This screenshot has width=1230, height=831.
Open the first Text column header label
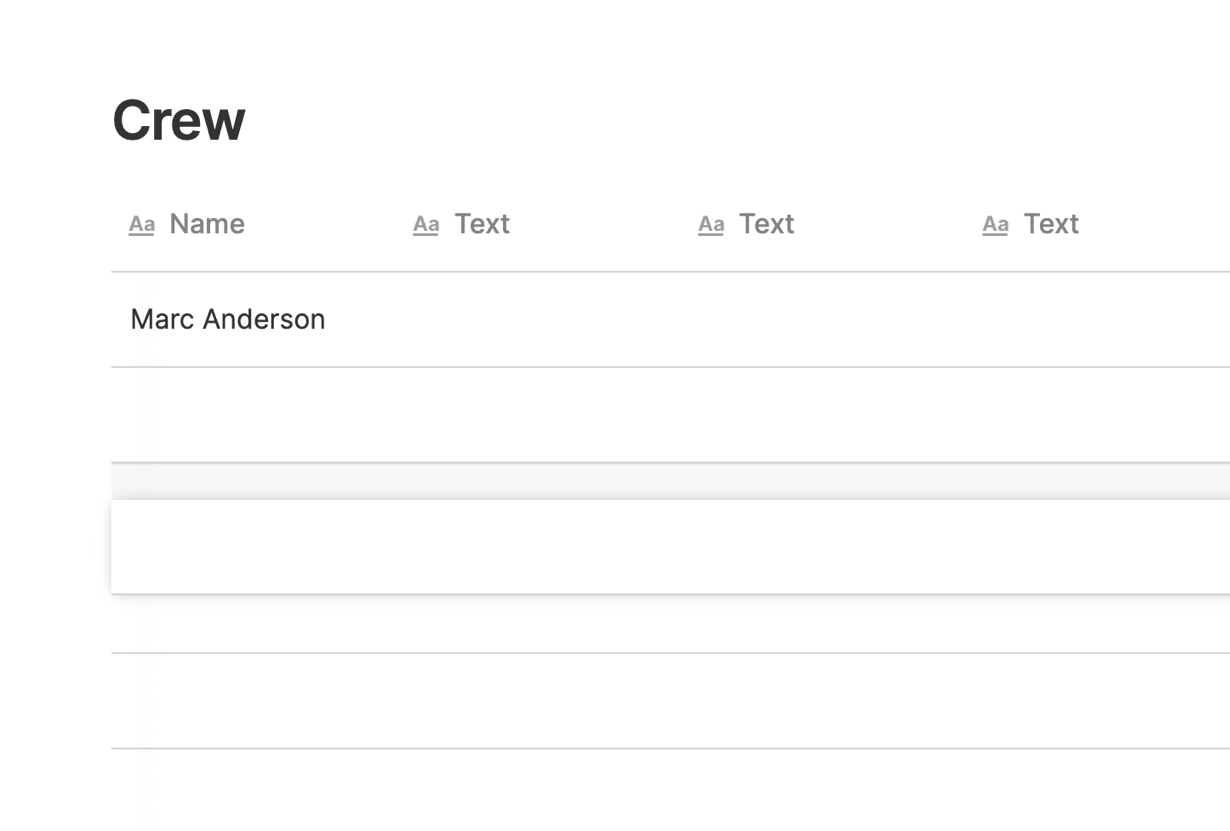[482, 224]
